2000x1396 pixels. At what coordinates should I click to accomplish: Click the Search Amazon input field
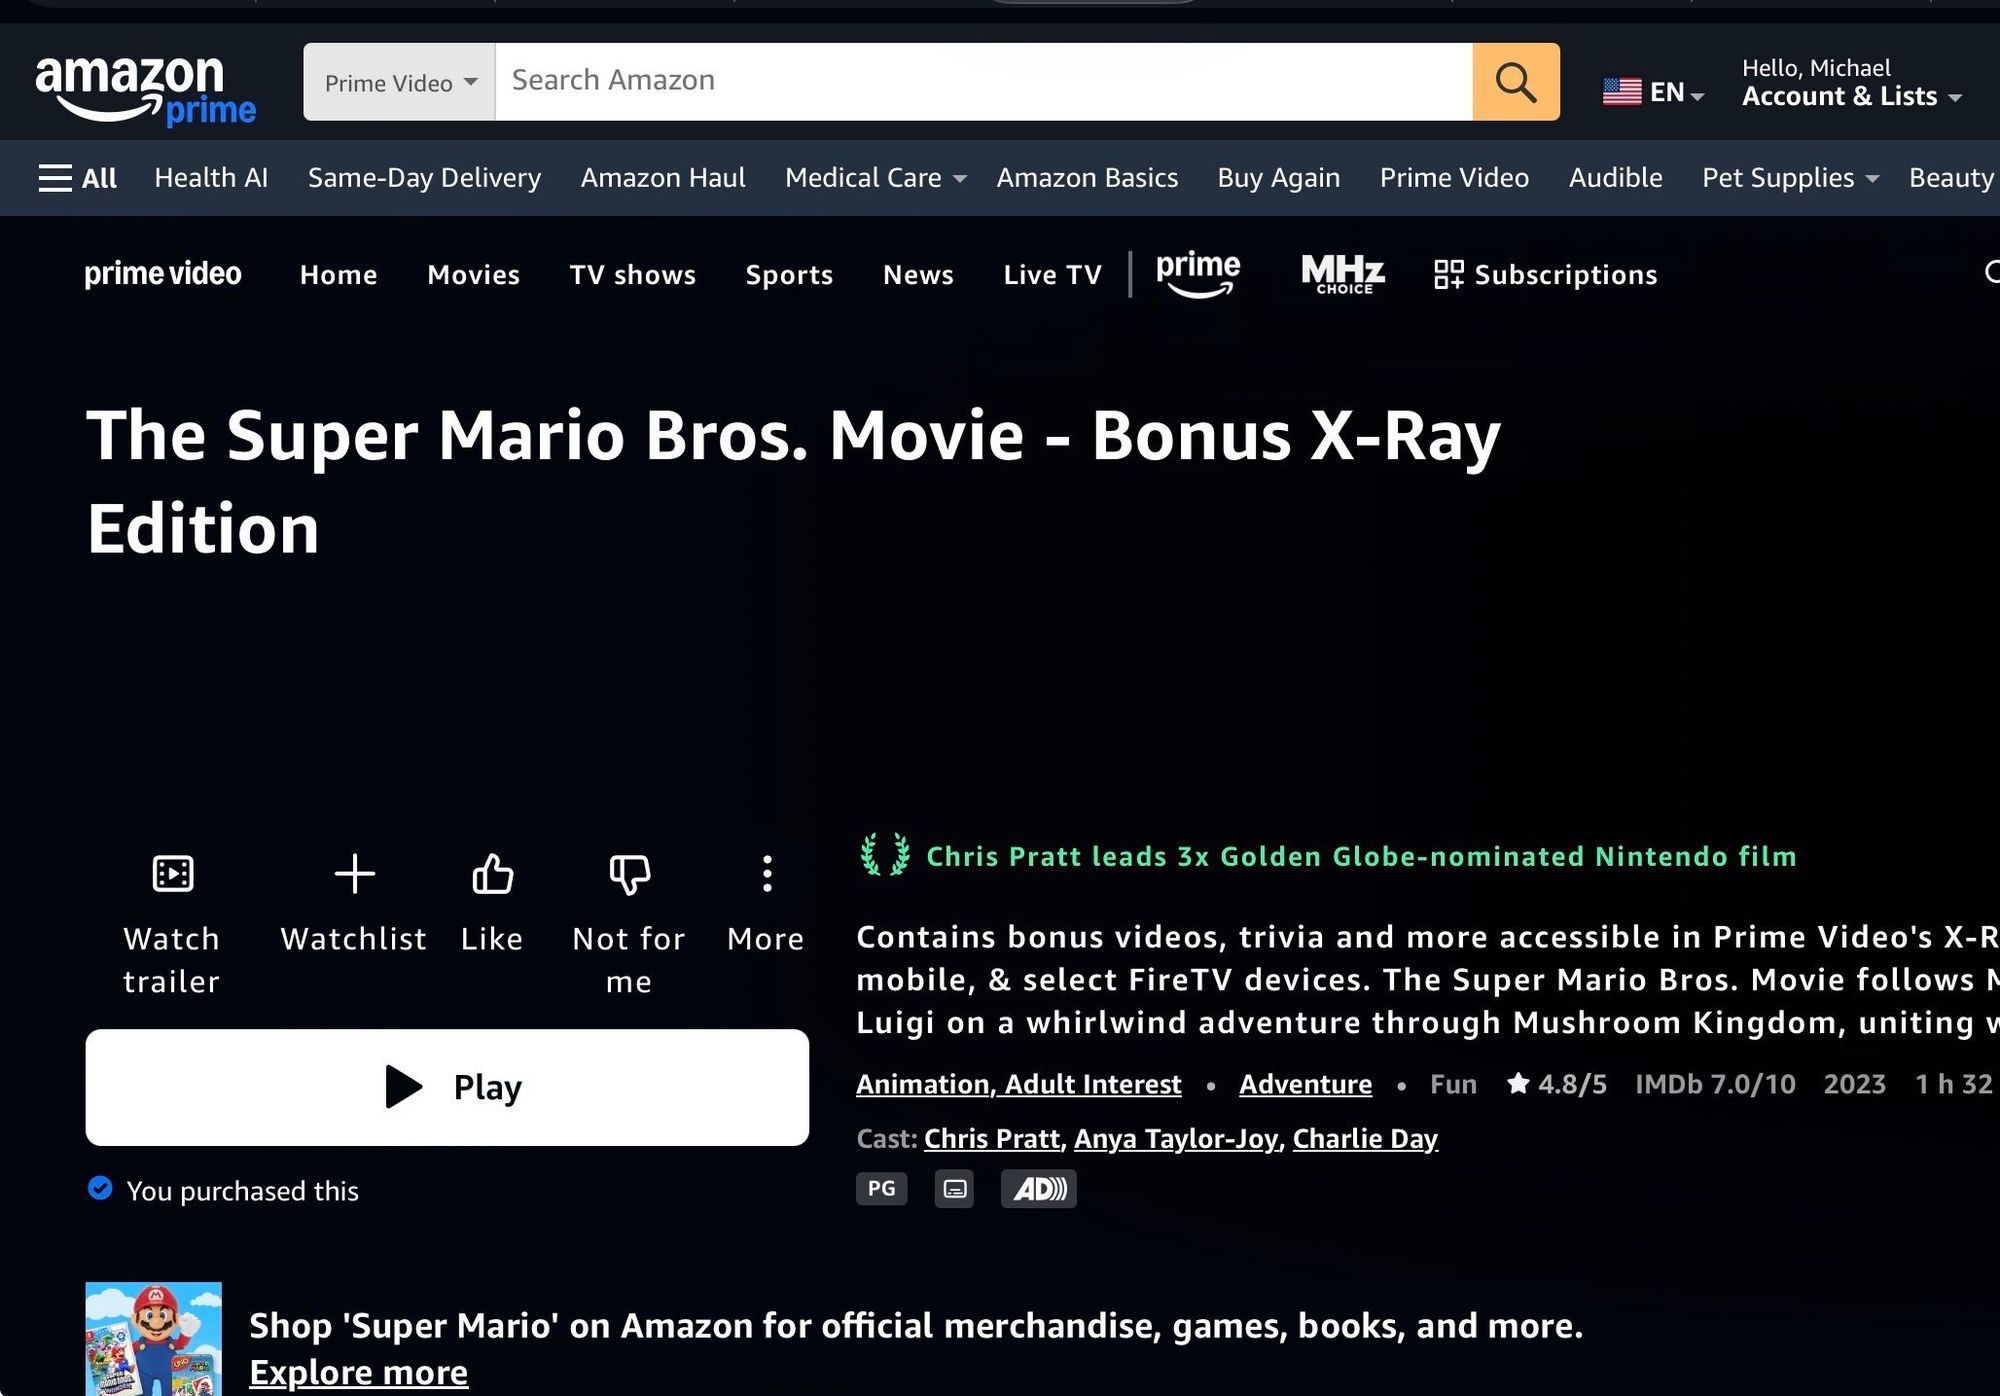[x=982, y=82]
